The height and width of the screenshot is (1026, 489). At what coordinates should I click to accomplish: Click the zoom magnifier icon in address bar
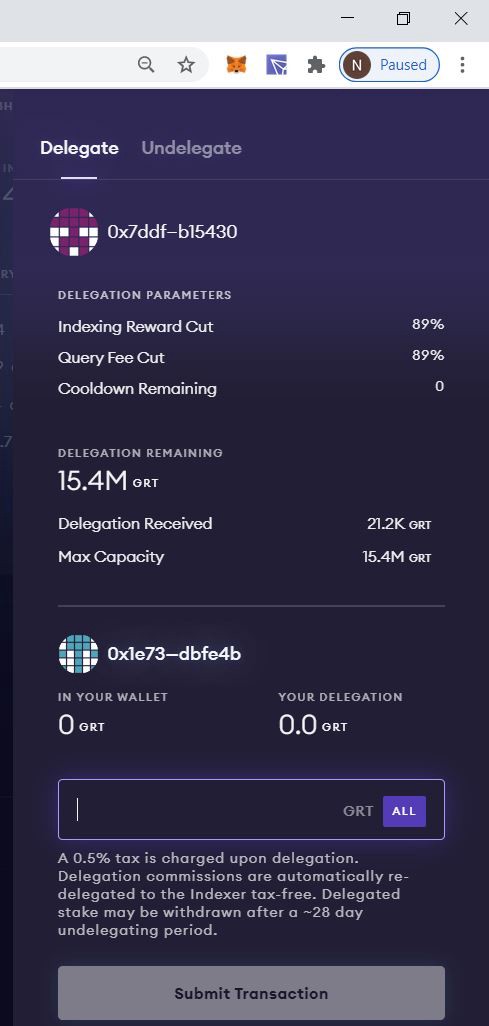146,65
